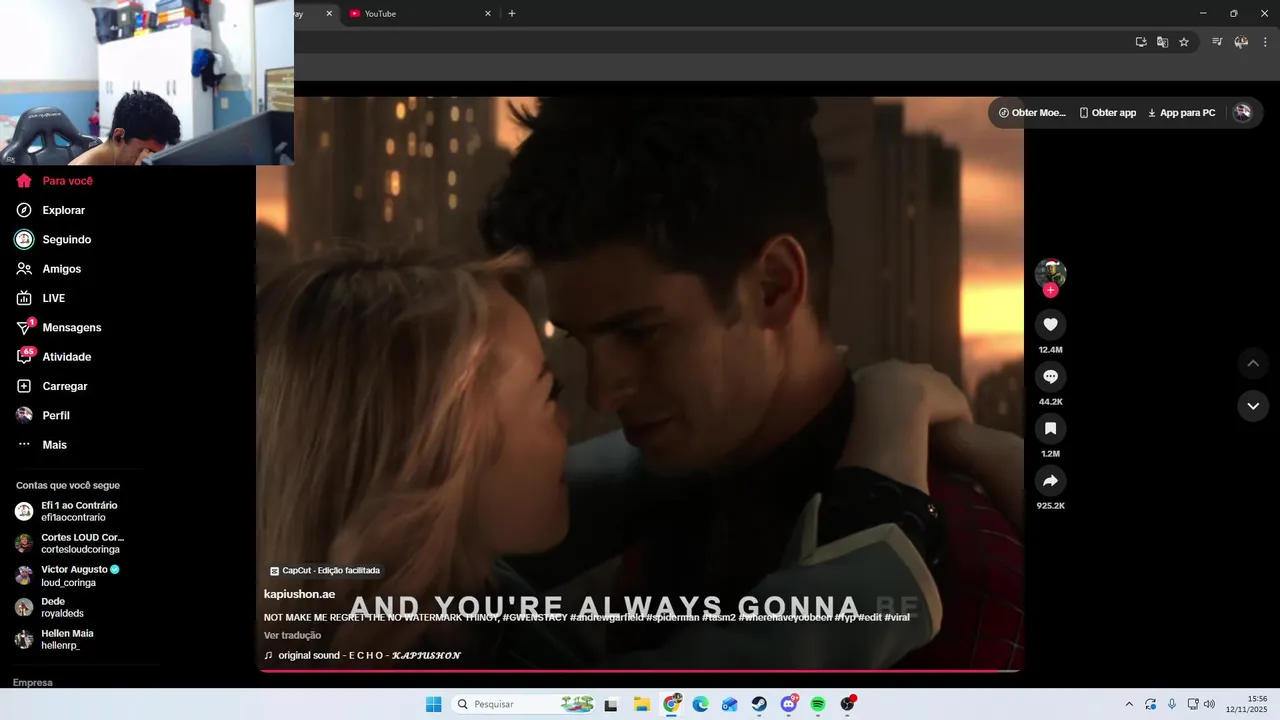Open a new browser tab
The height and width of the screenshot is (720, 1280).
[512, 14]
